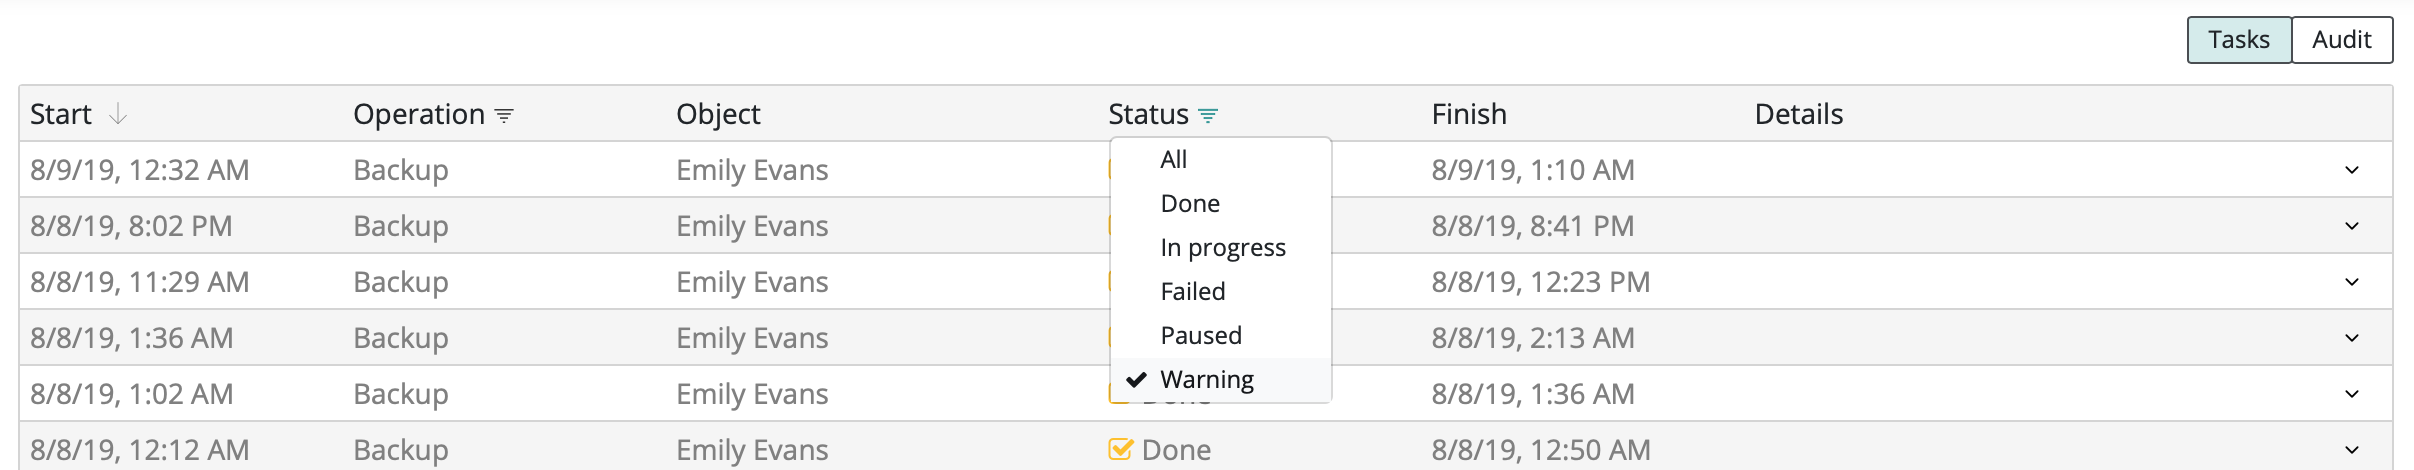The height and width of the screenshot is (470, 2414).
Task: Click the Start column sort arrow
Action: click(118, 114)
